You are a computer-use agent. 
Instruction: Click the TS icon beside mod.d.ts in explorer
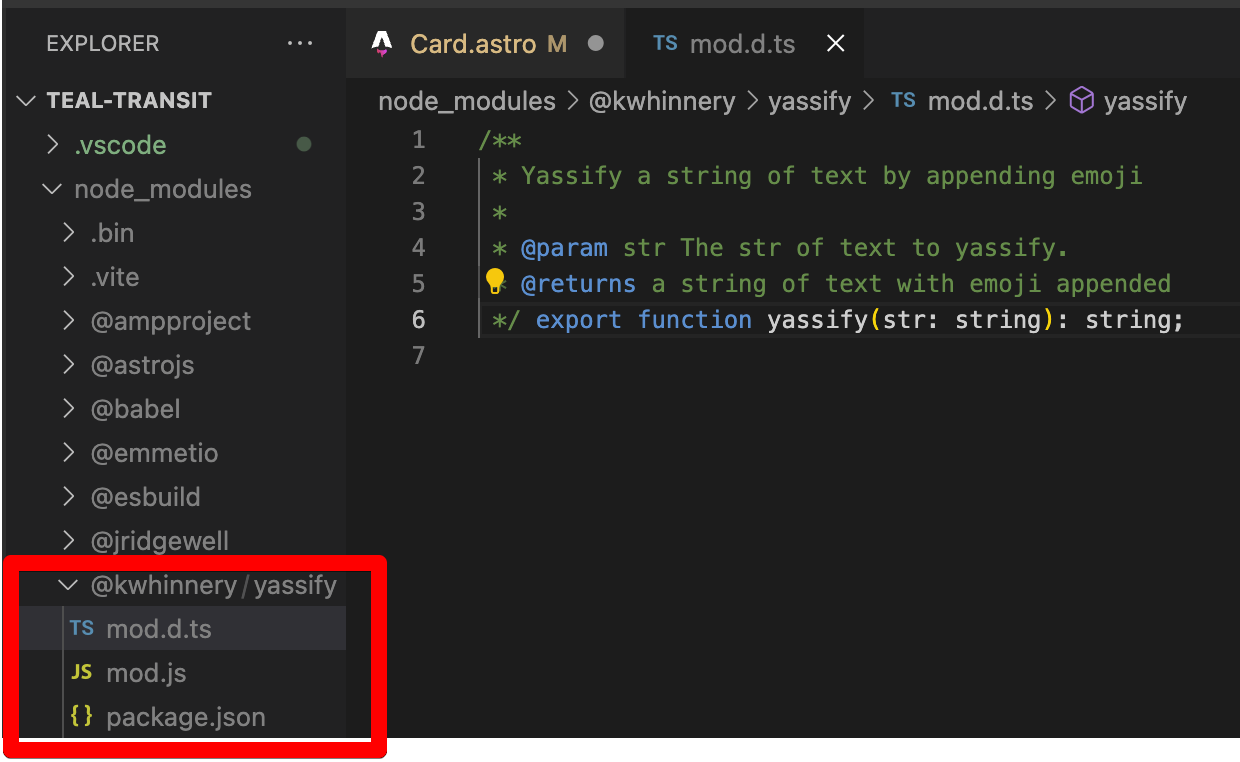tap(82, 629)
